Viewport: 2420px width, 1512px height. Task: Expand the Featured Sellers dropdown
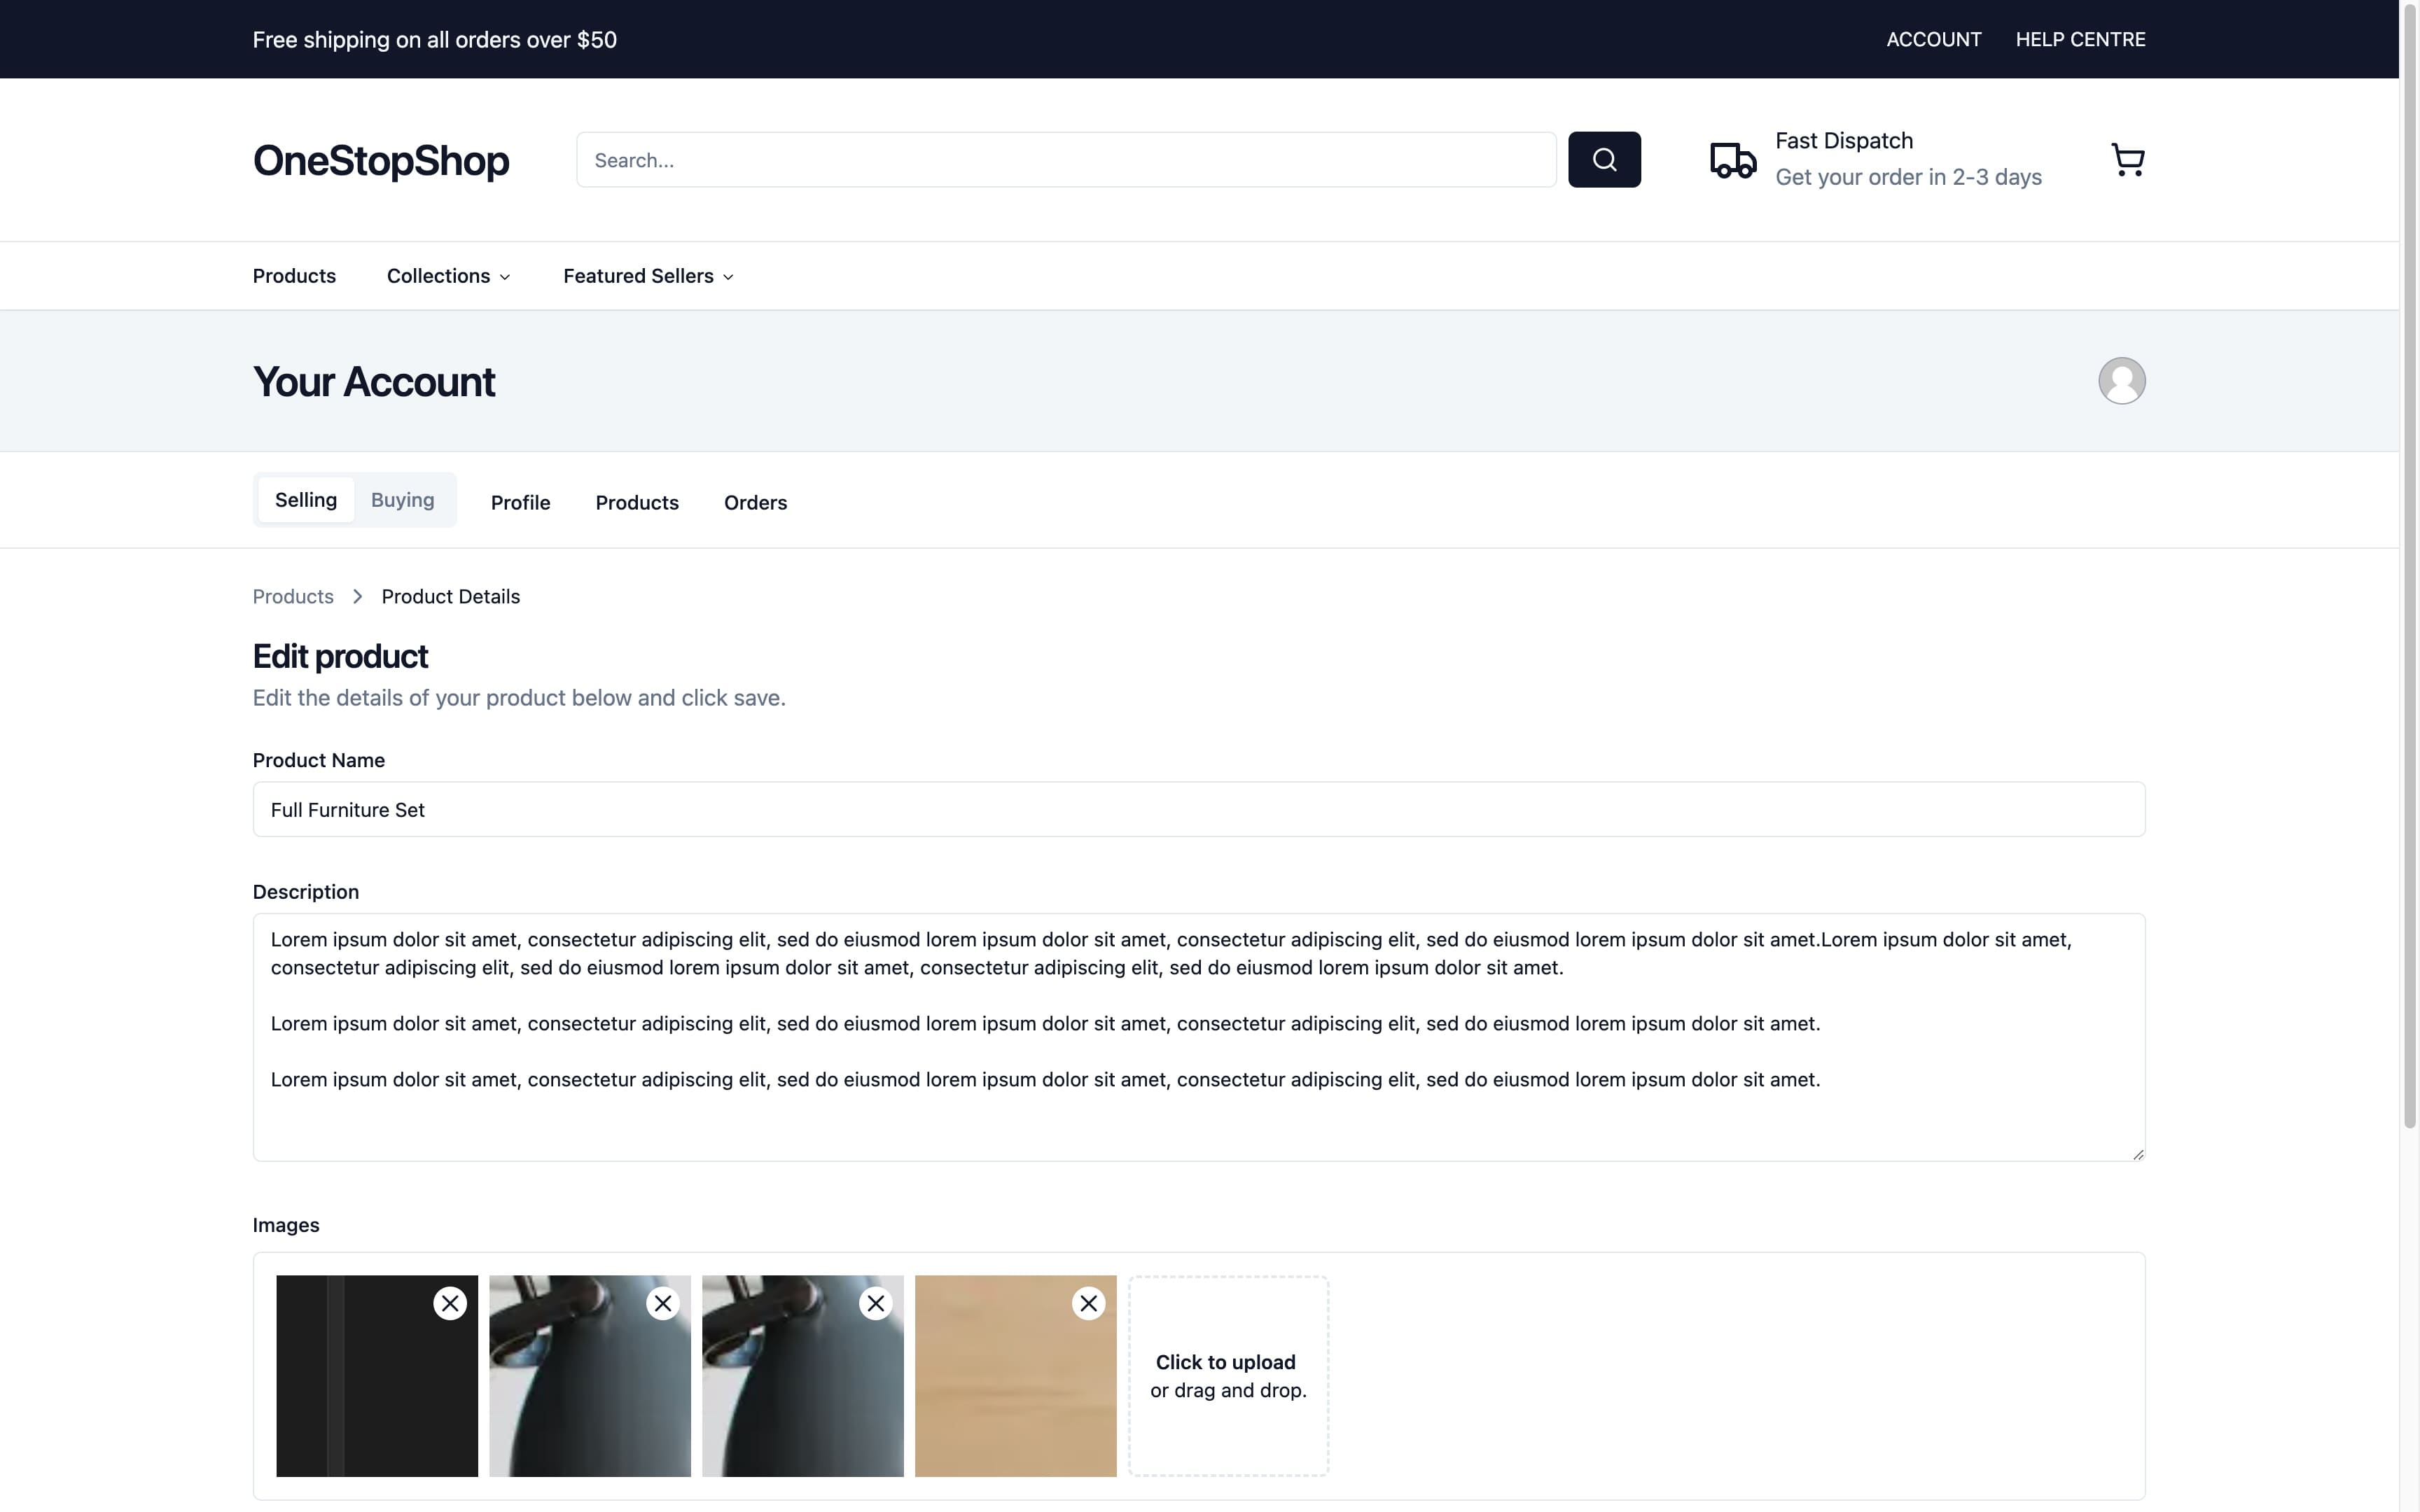click(646, 275)
